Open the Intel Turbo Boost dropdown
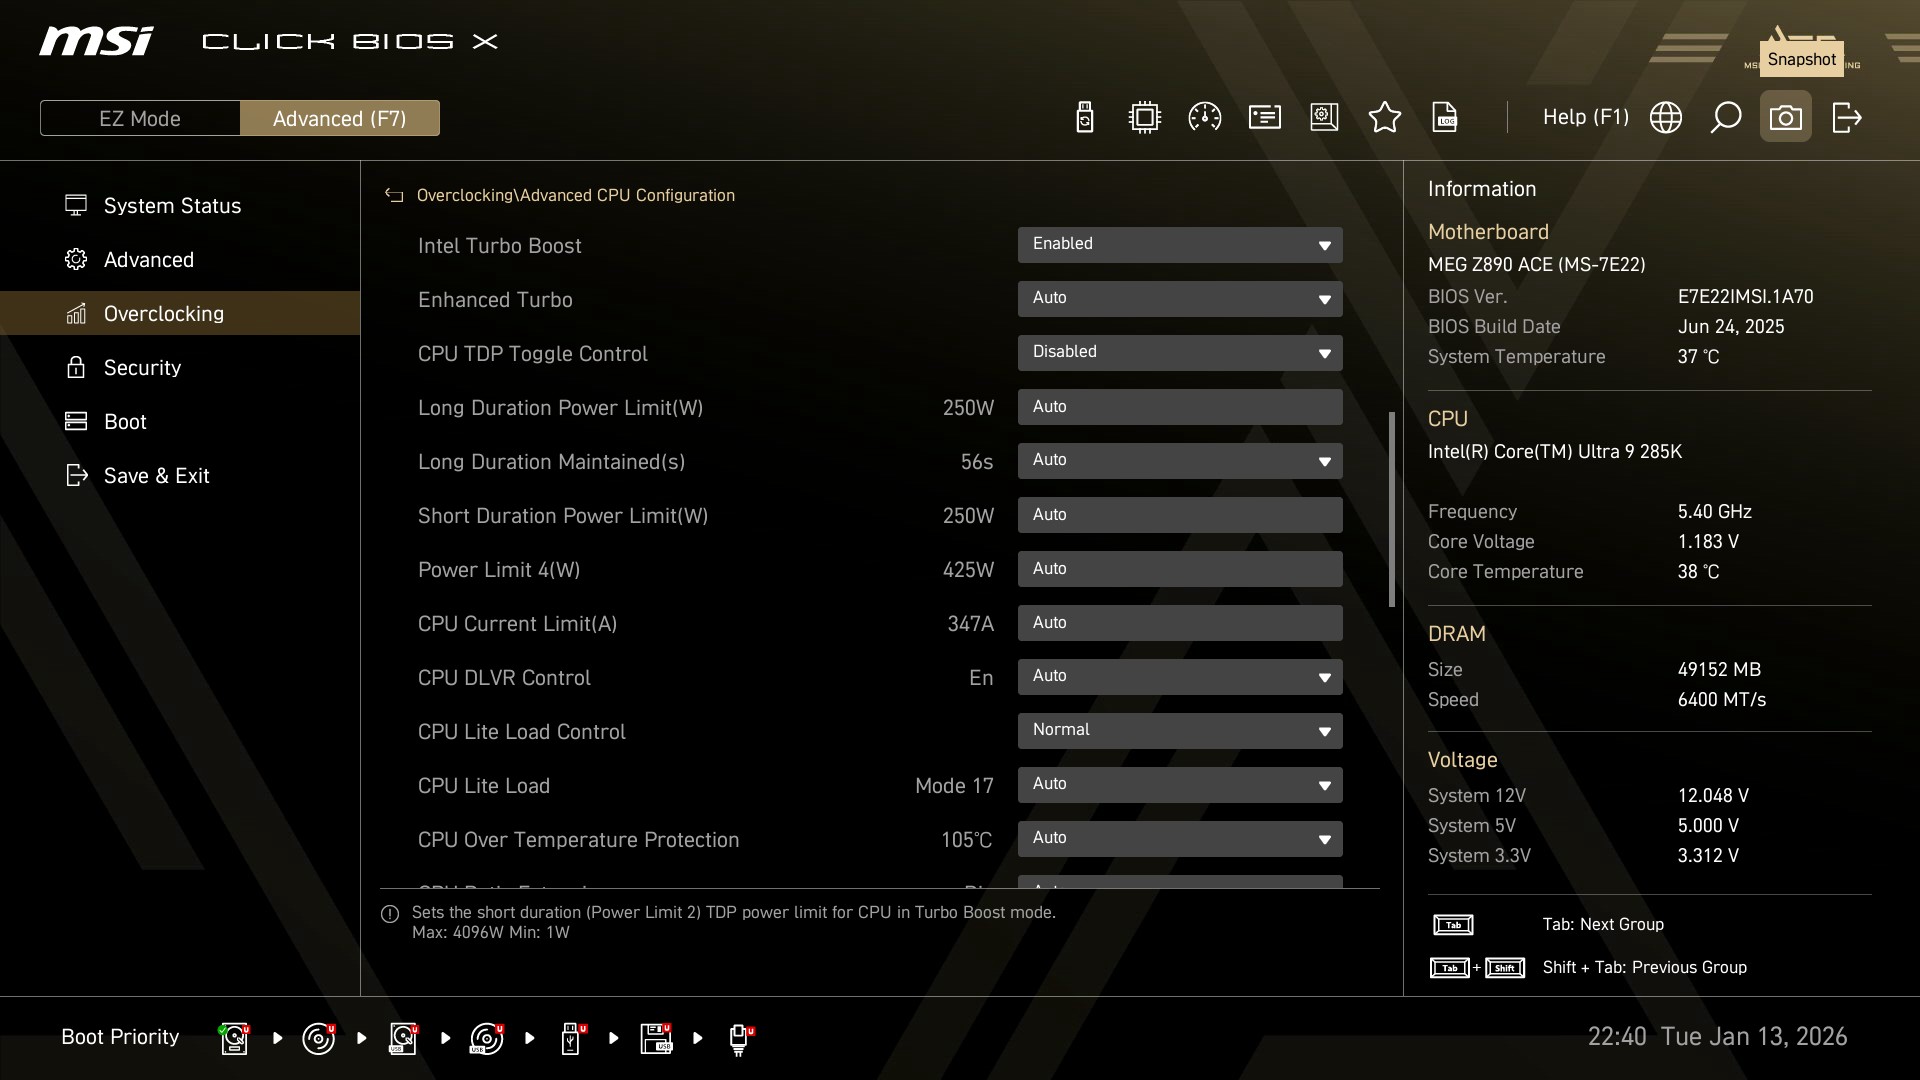 point(1179,245)
